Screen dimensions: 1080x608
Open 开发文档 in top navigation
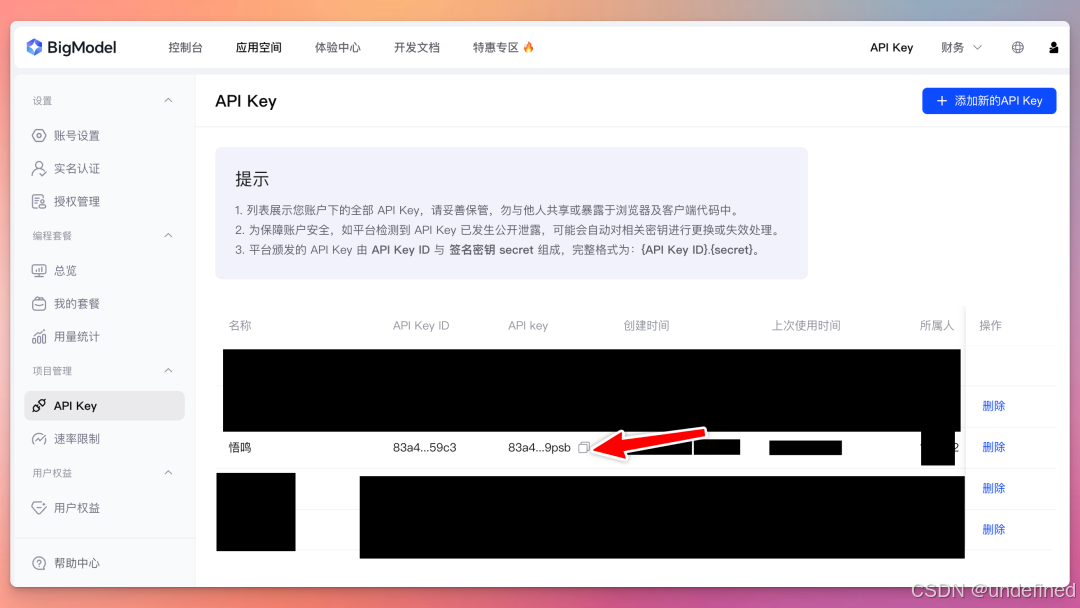coord(417,48)
